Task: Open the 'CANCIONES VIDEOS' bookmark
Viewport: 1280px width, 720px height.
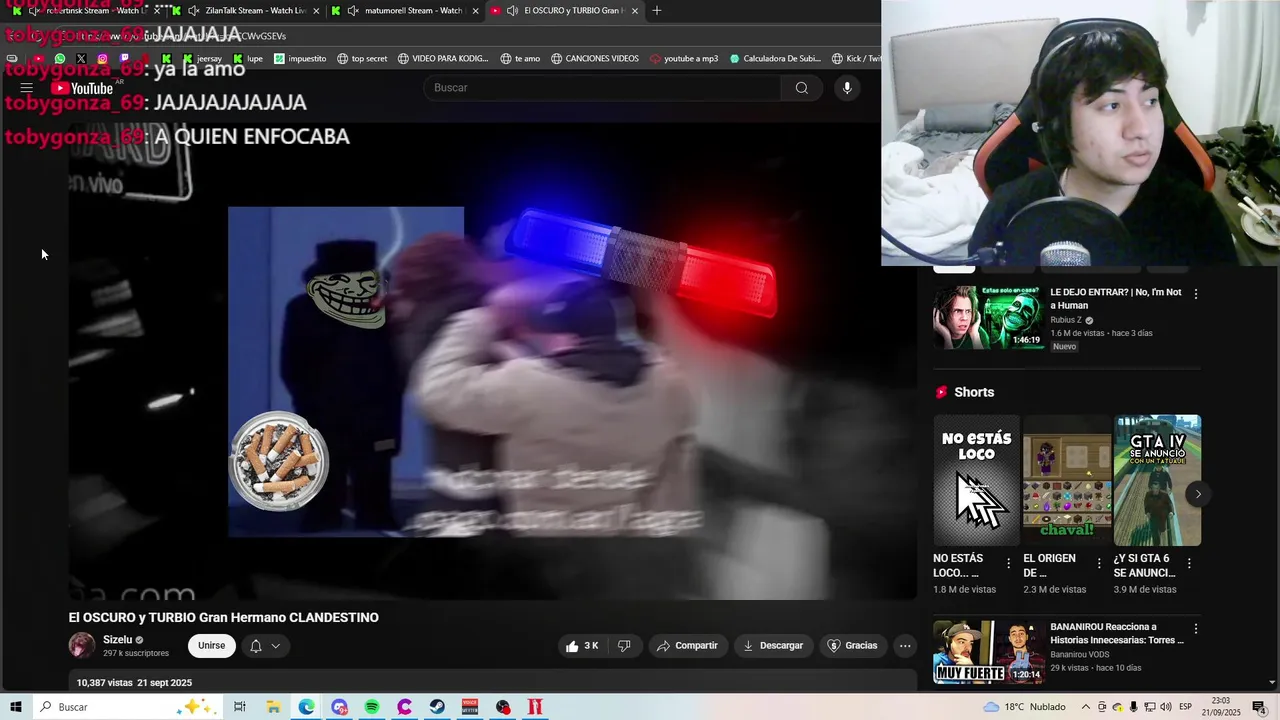Action: tap(594, 58)
